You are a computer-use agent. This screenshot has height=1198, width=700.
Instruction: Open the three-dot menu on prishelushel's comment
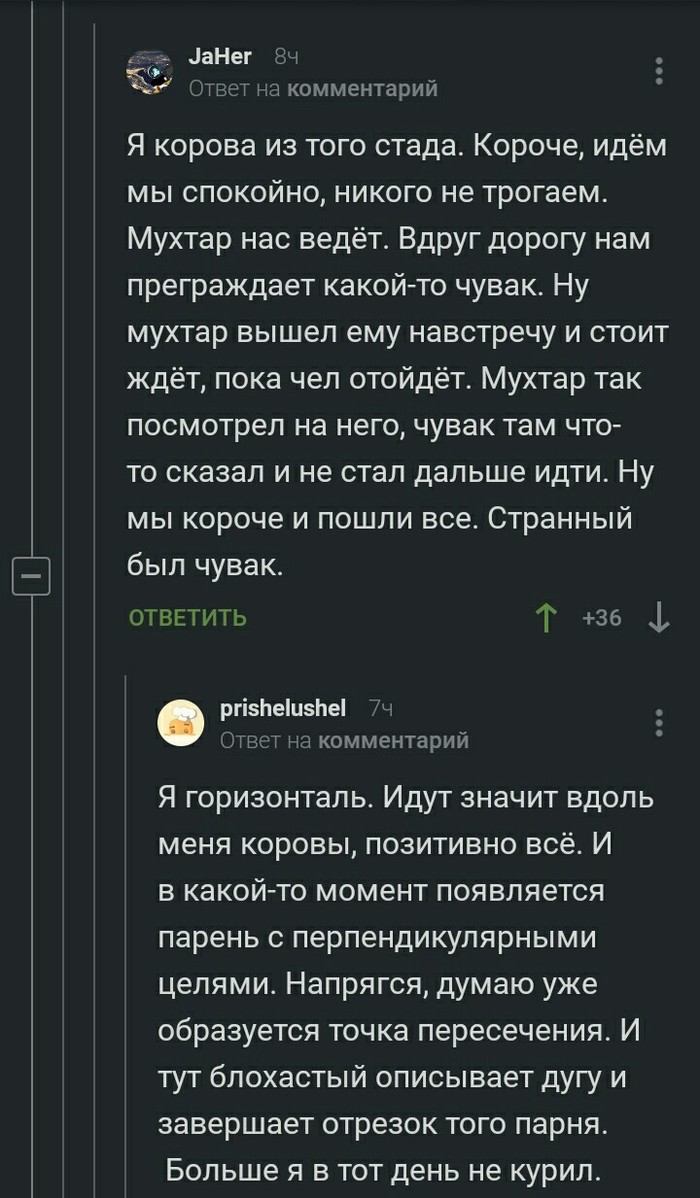658,723
